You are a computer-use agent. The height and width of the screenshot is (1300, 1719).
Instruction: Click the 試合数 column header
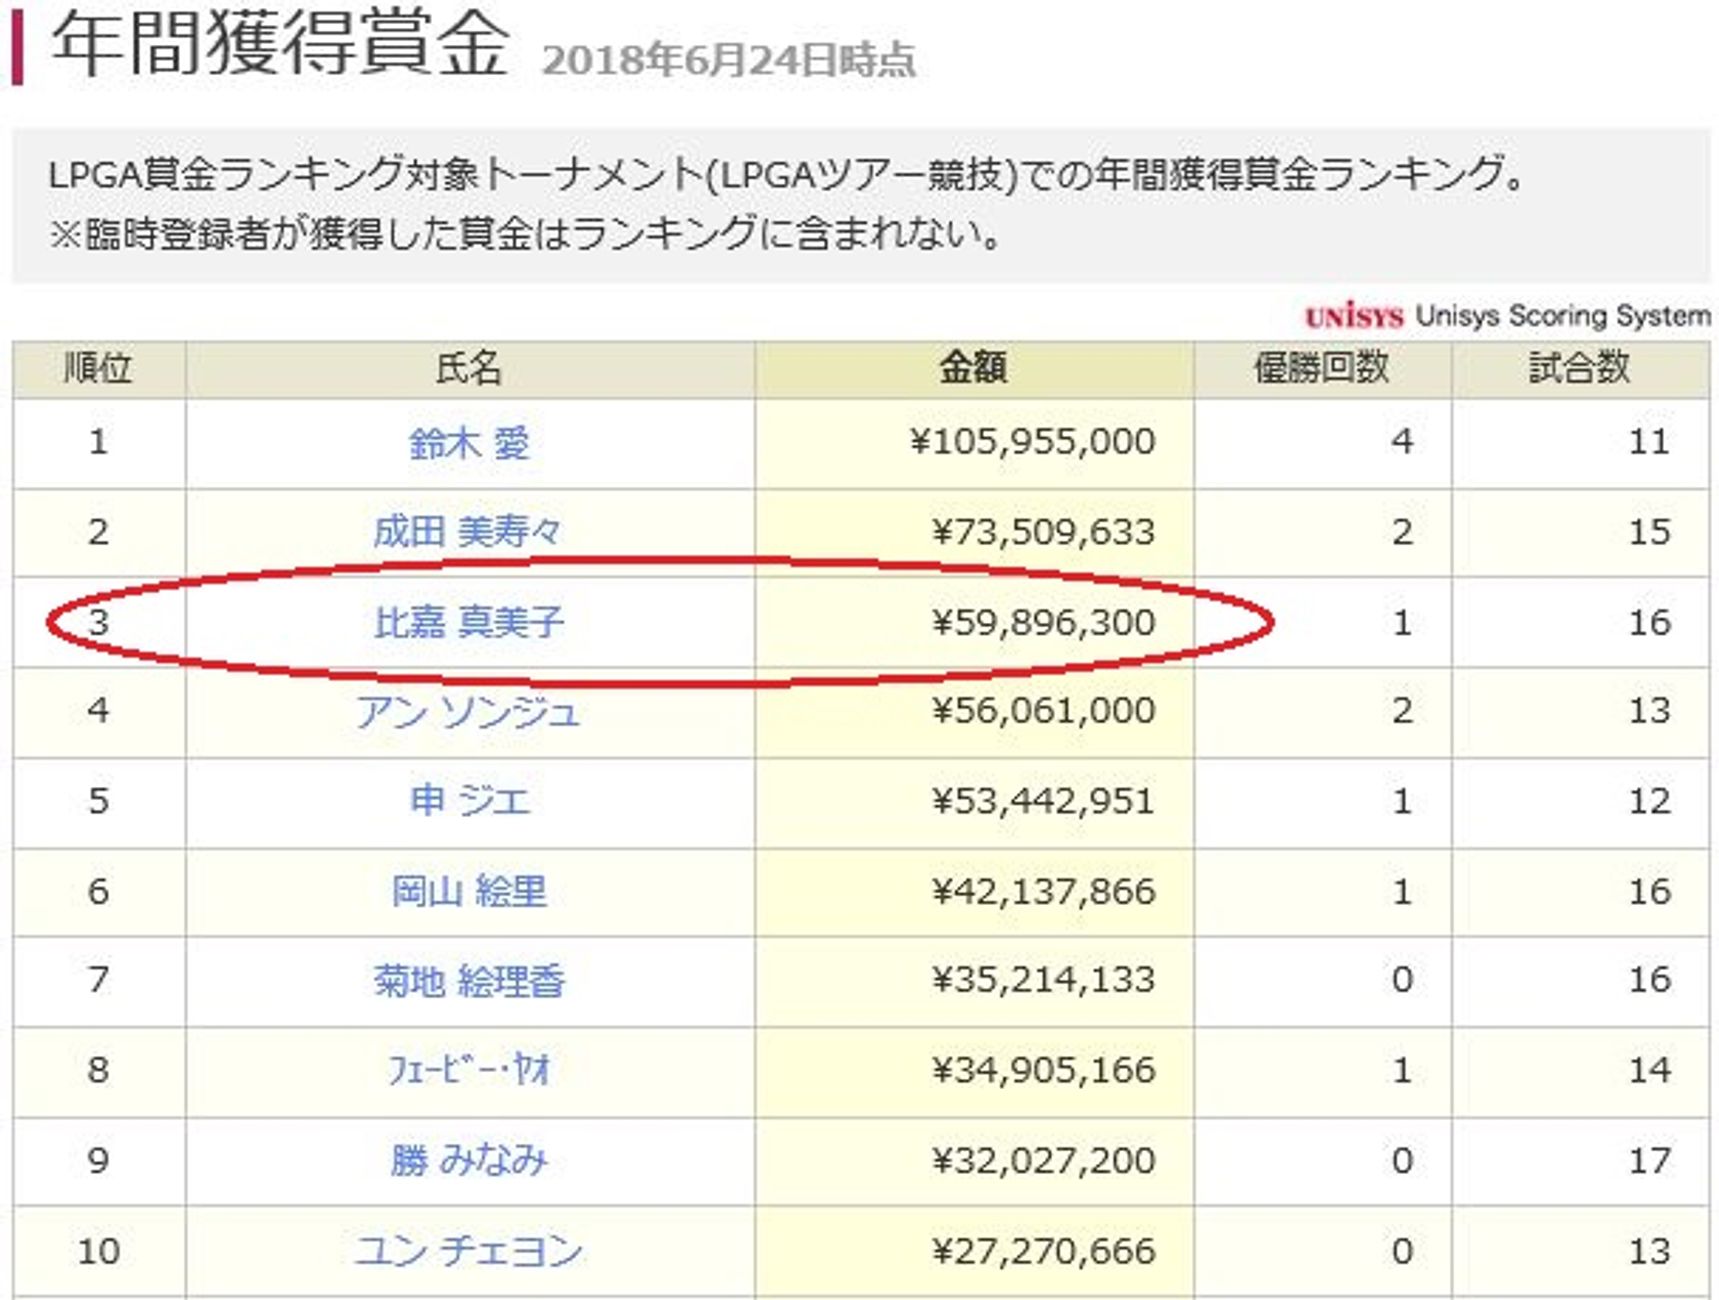click(x=1580, y=368)
